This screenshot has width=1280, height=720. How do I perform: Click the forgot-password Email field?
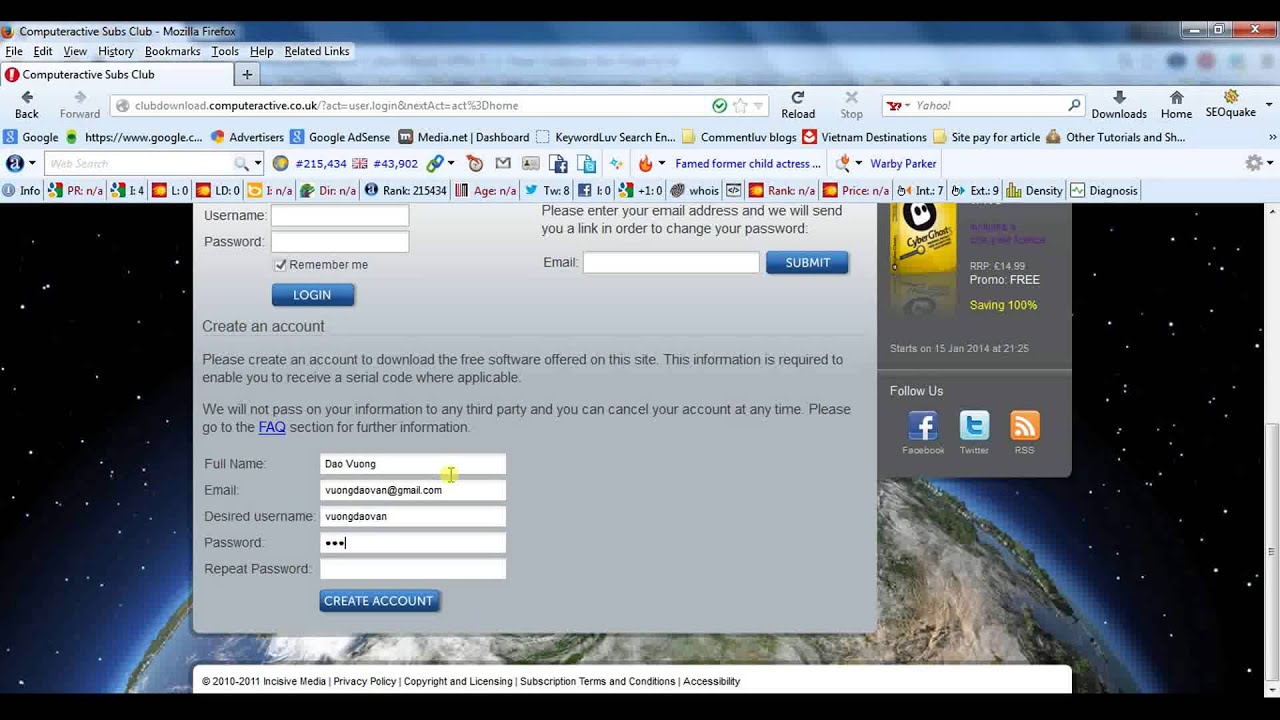[671, 262]
